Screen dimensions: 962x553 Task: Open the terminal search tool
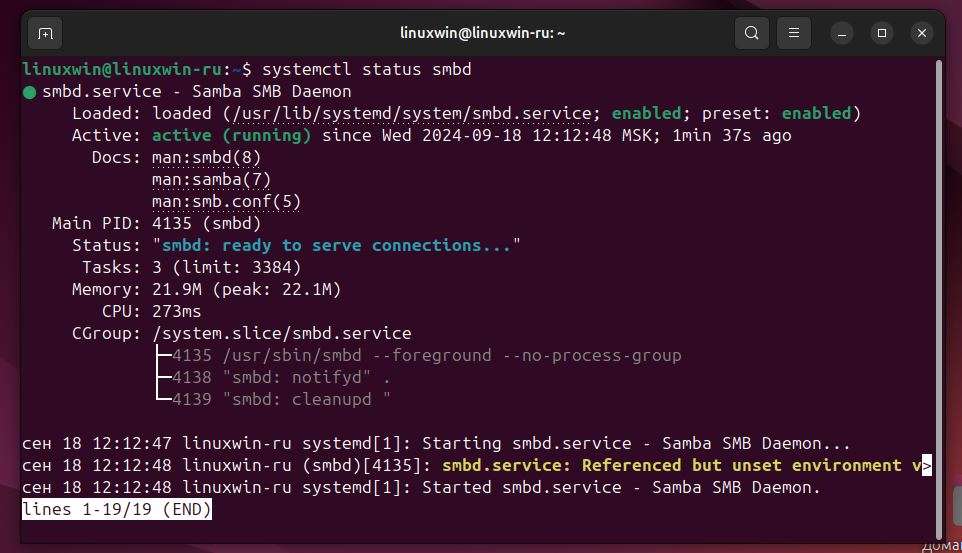point(752,33)
